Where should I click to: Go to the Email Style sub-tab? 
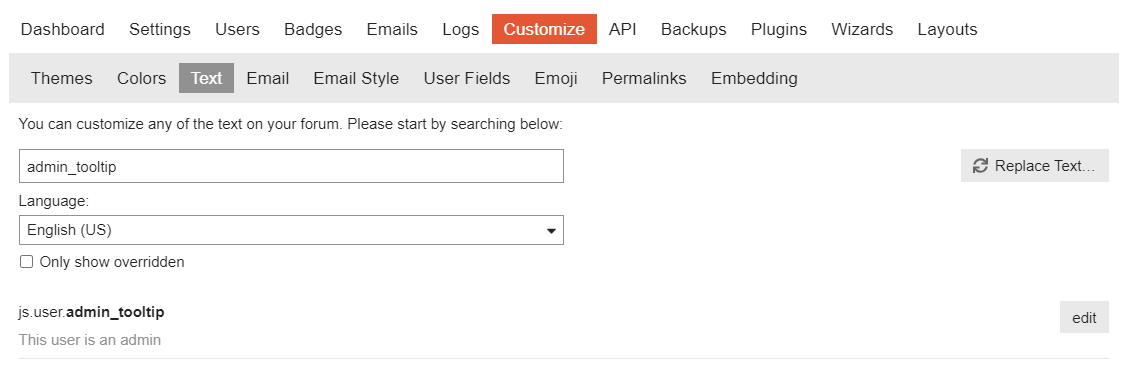click(x=356, y=78)
